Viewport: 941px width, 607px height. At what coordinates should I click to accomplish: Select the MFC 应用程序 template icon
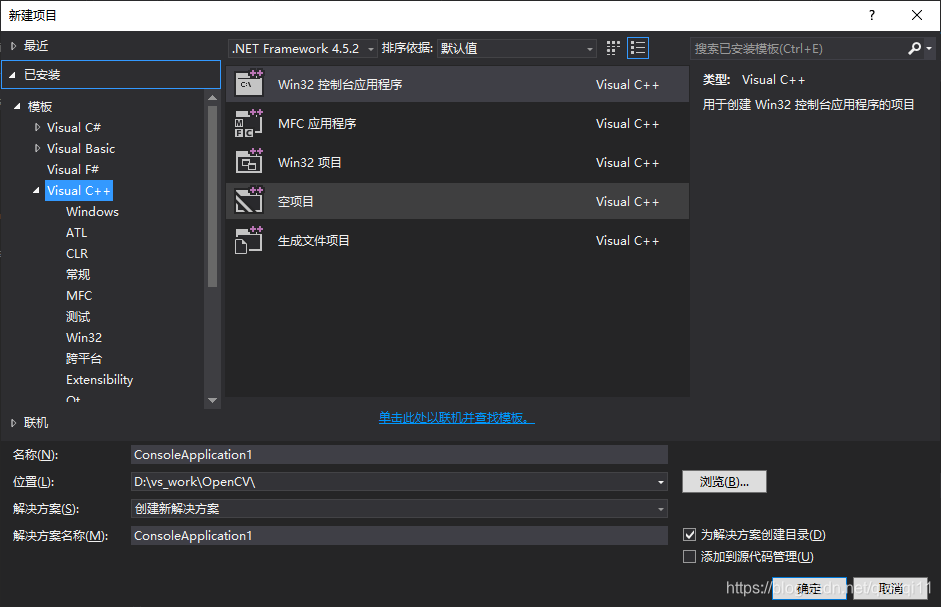point(248,123)
